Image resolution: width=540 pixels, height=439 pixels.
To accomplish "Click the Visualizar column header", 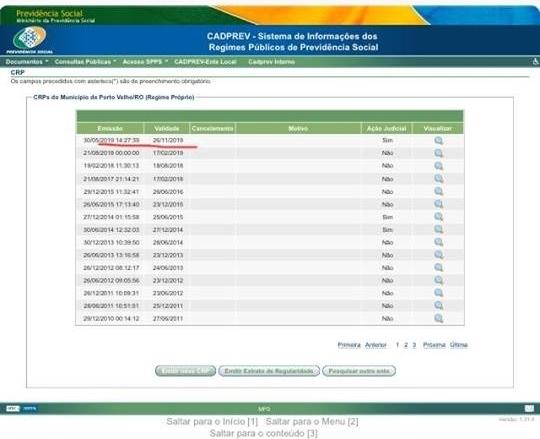I will pyautogui.click(x=438, y=128).
